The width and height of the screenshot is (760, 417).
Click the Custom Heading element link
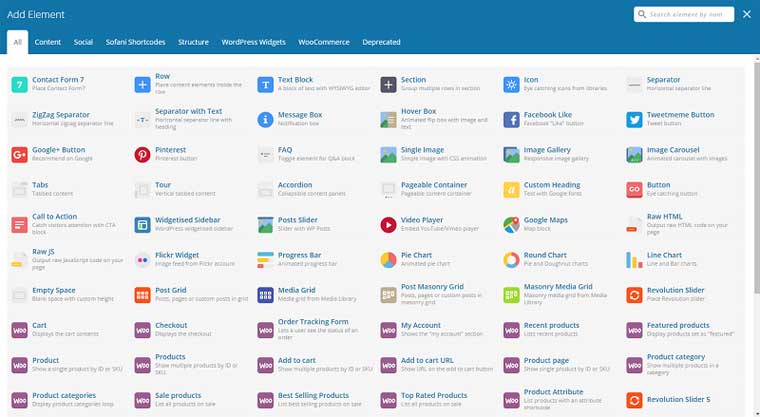[x=552, y=185]
